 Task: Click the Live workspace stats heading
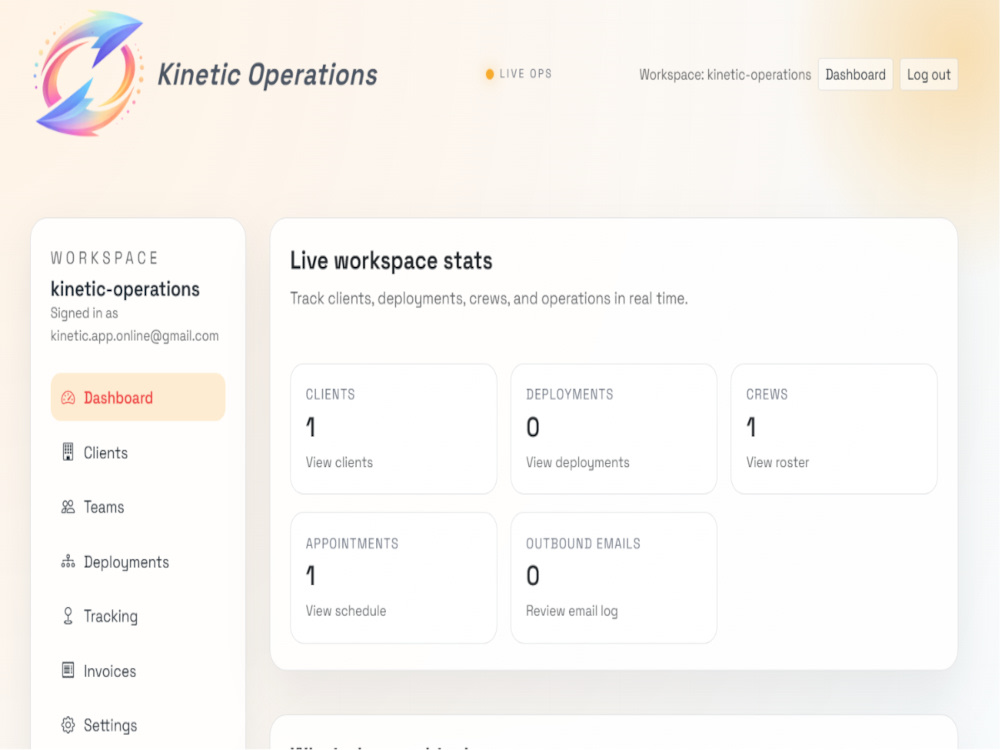391,261
